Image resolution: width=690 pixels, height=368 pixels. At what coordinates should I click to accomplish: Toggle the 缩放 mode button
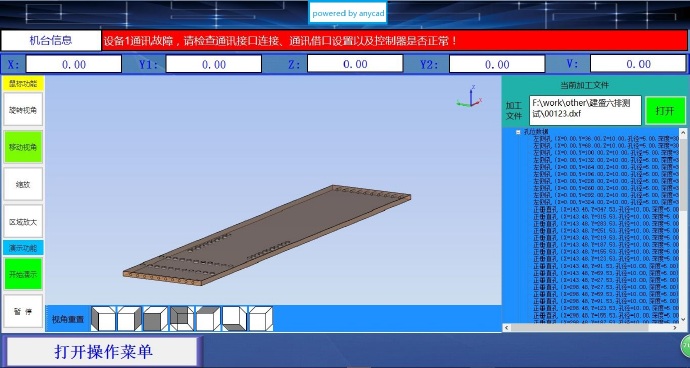[23, 184]
